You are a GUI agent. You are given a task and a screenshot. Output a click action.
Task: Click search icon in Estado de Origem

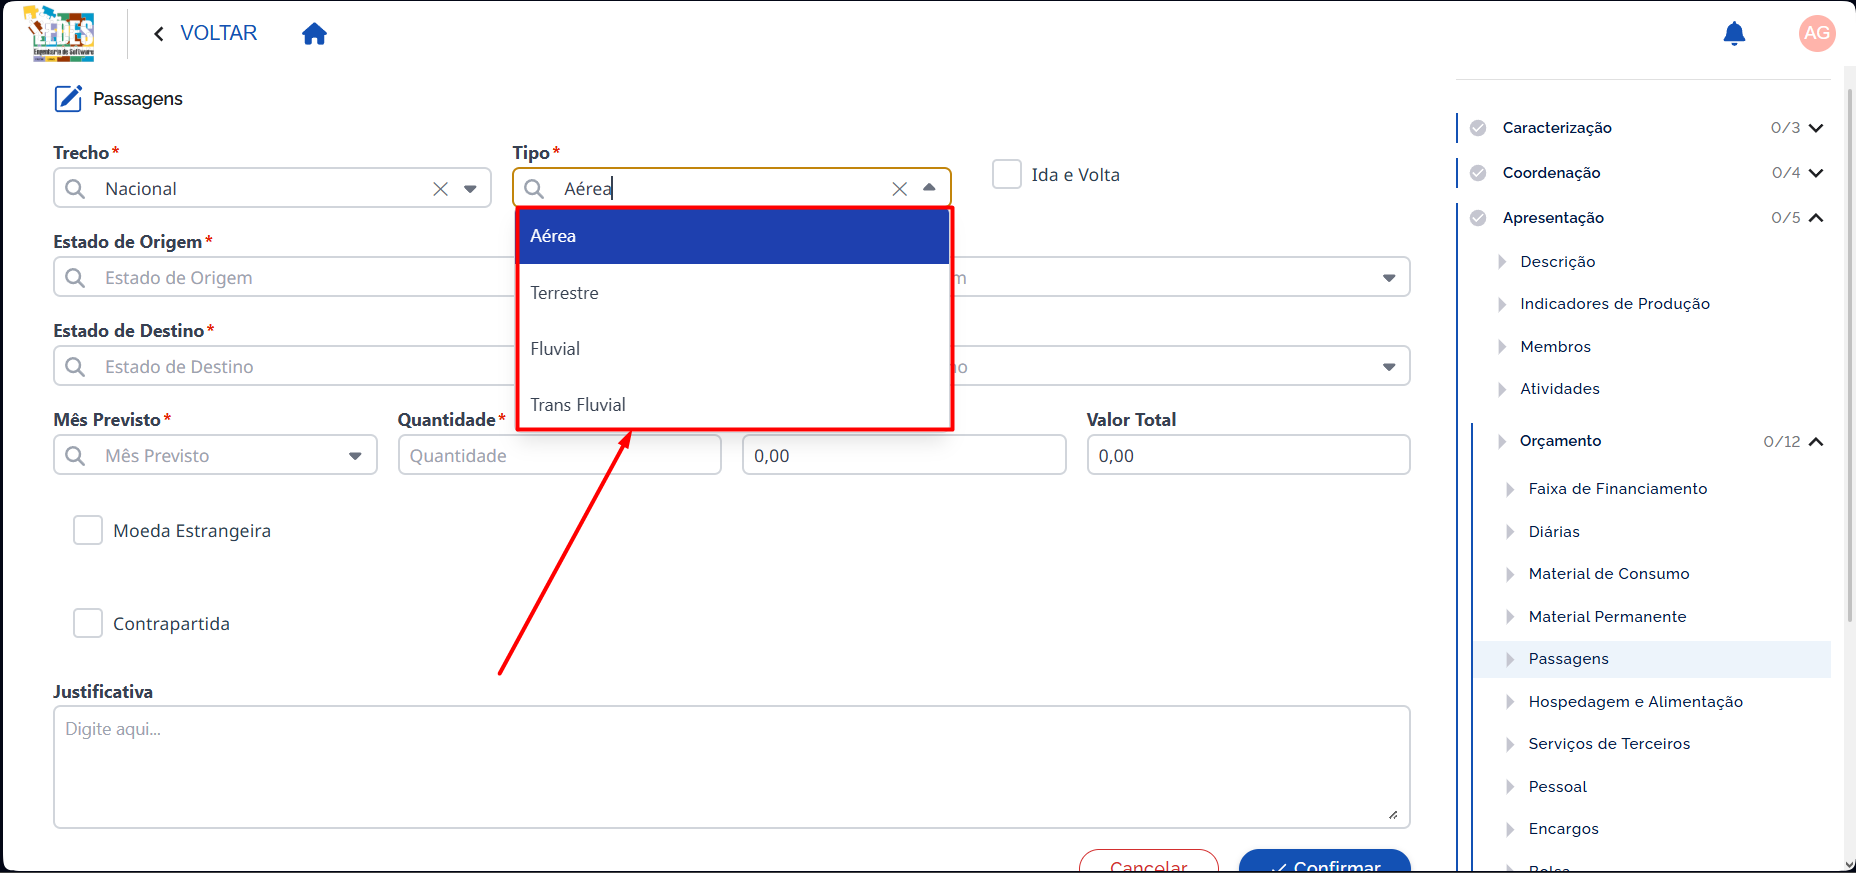click(75, 277)
